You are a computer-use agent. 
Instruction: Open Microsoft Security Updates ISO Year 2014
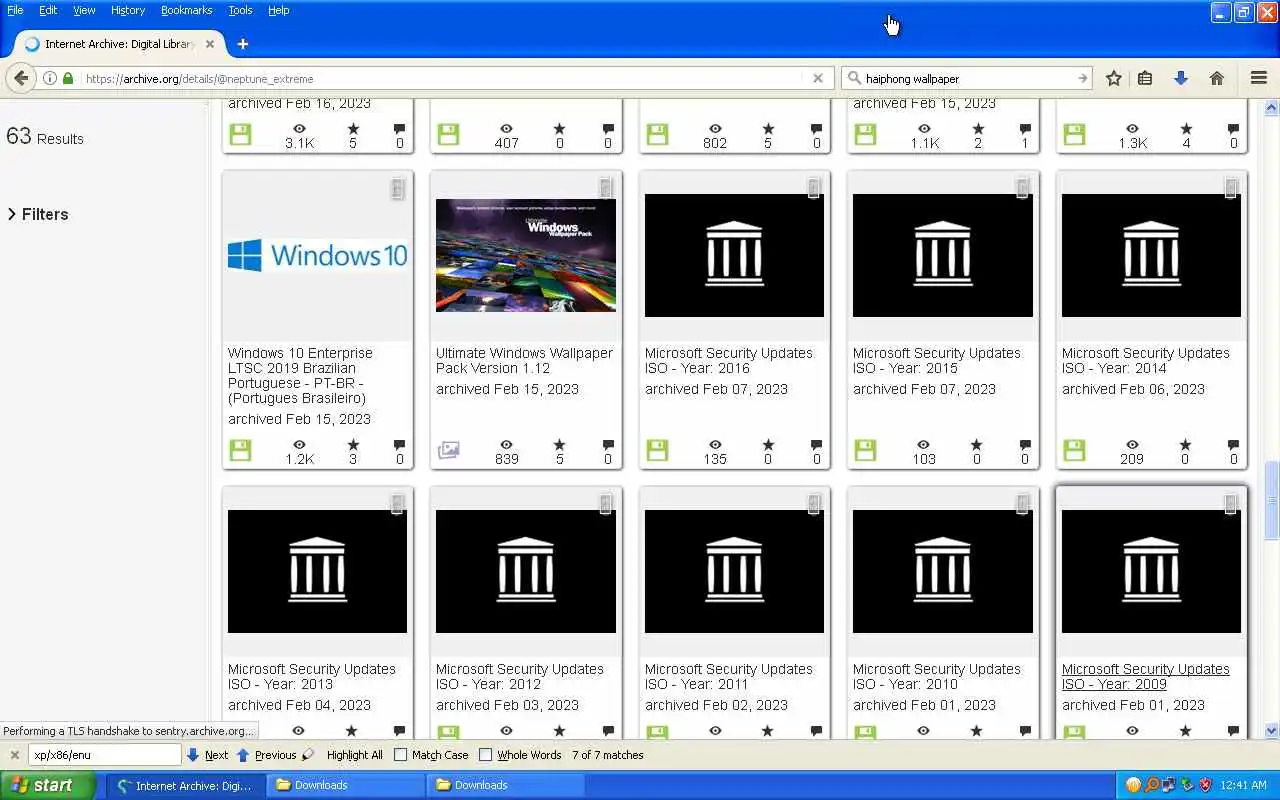coord(1145,360)
